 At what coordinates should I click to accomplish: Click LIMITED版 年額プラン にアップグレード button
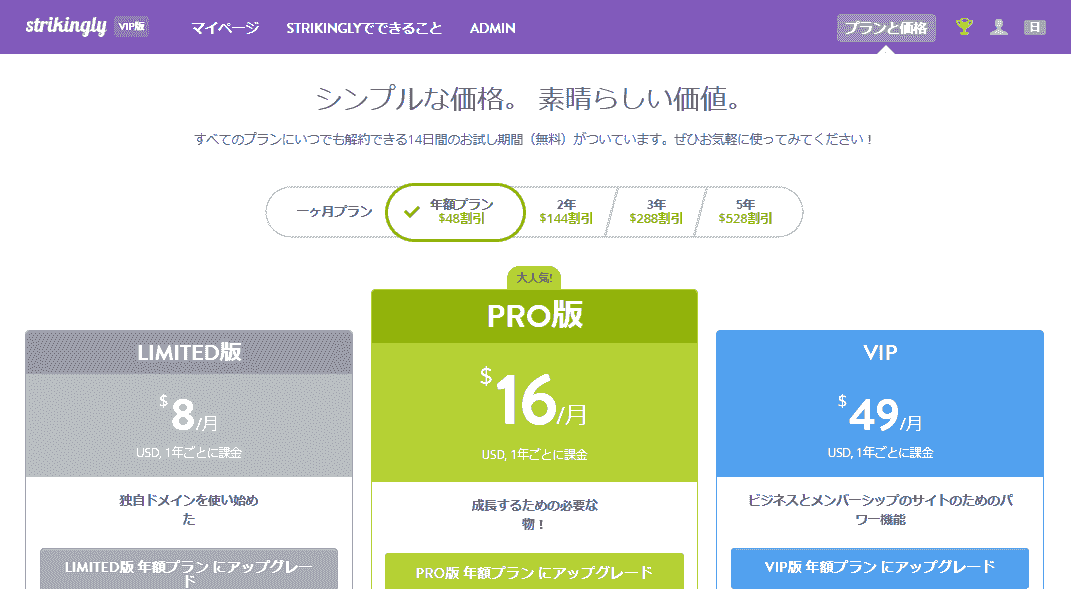click(189, 569)
